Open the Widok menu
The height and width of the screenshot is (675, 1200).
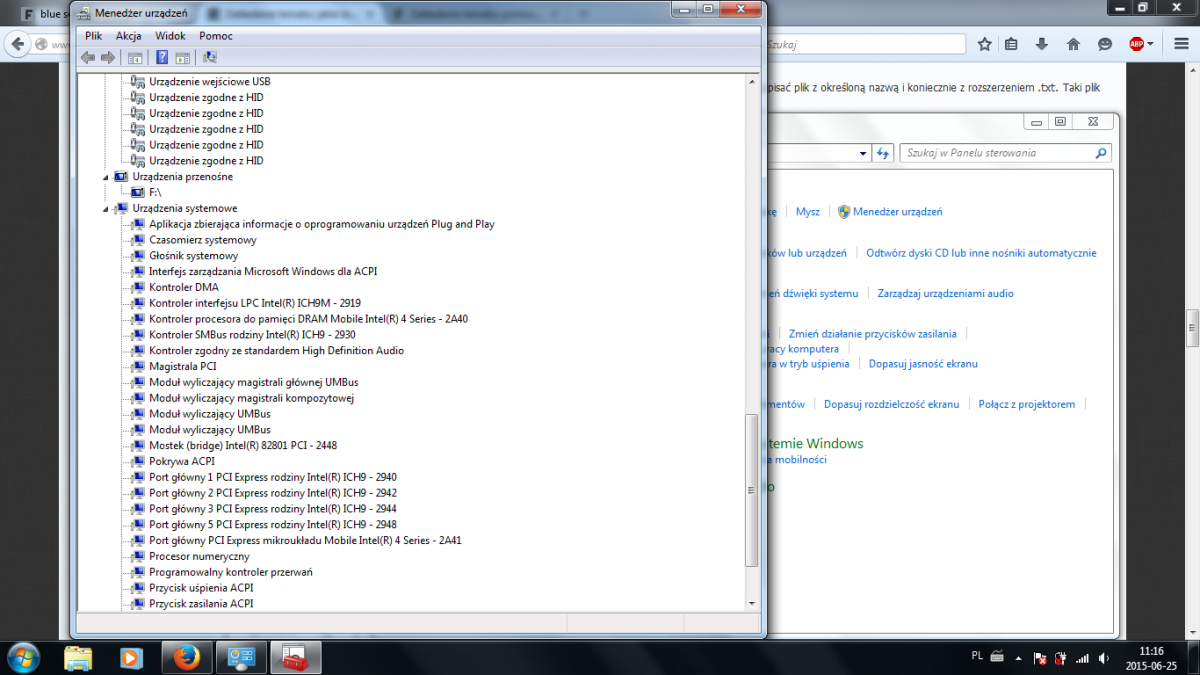tap(170, 36)
